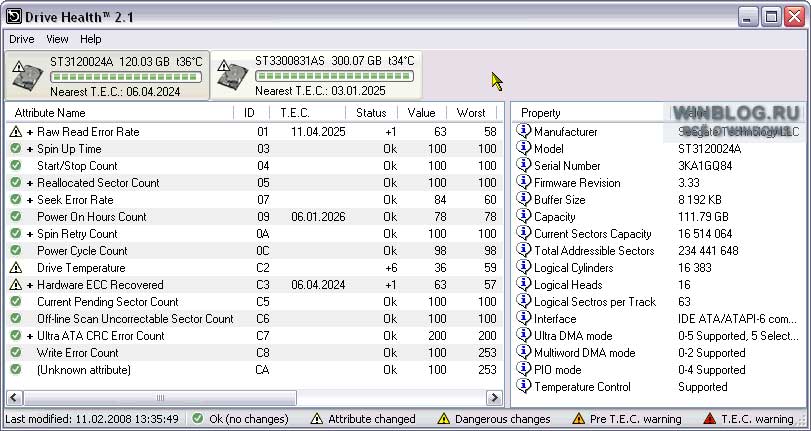Click OK icon for Current Pending Sector Count
The image size is (811, 431).
[16, 301]
